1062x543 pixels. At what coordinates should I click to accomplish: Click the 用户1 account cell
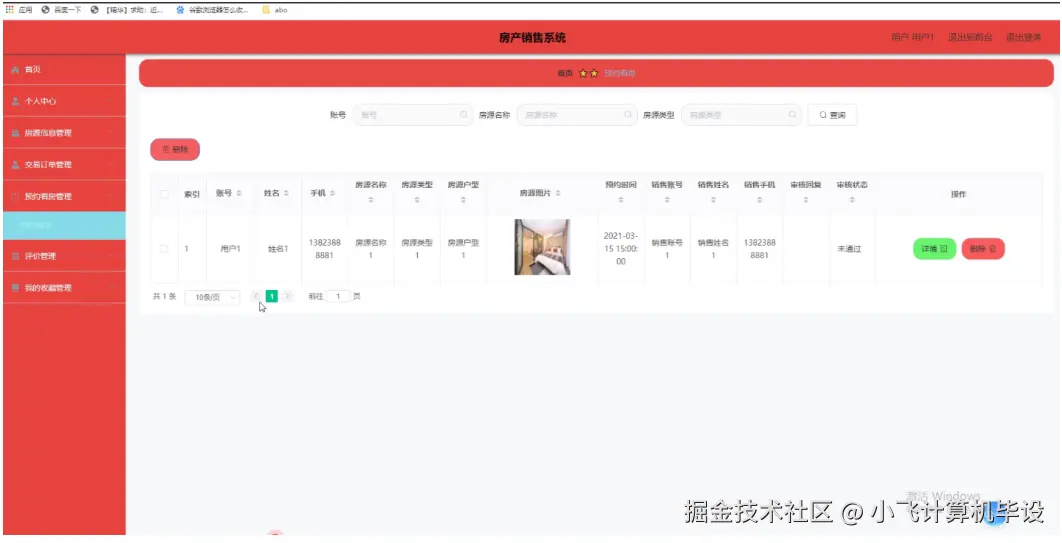tap(230, 249)
